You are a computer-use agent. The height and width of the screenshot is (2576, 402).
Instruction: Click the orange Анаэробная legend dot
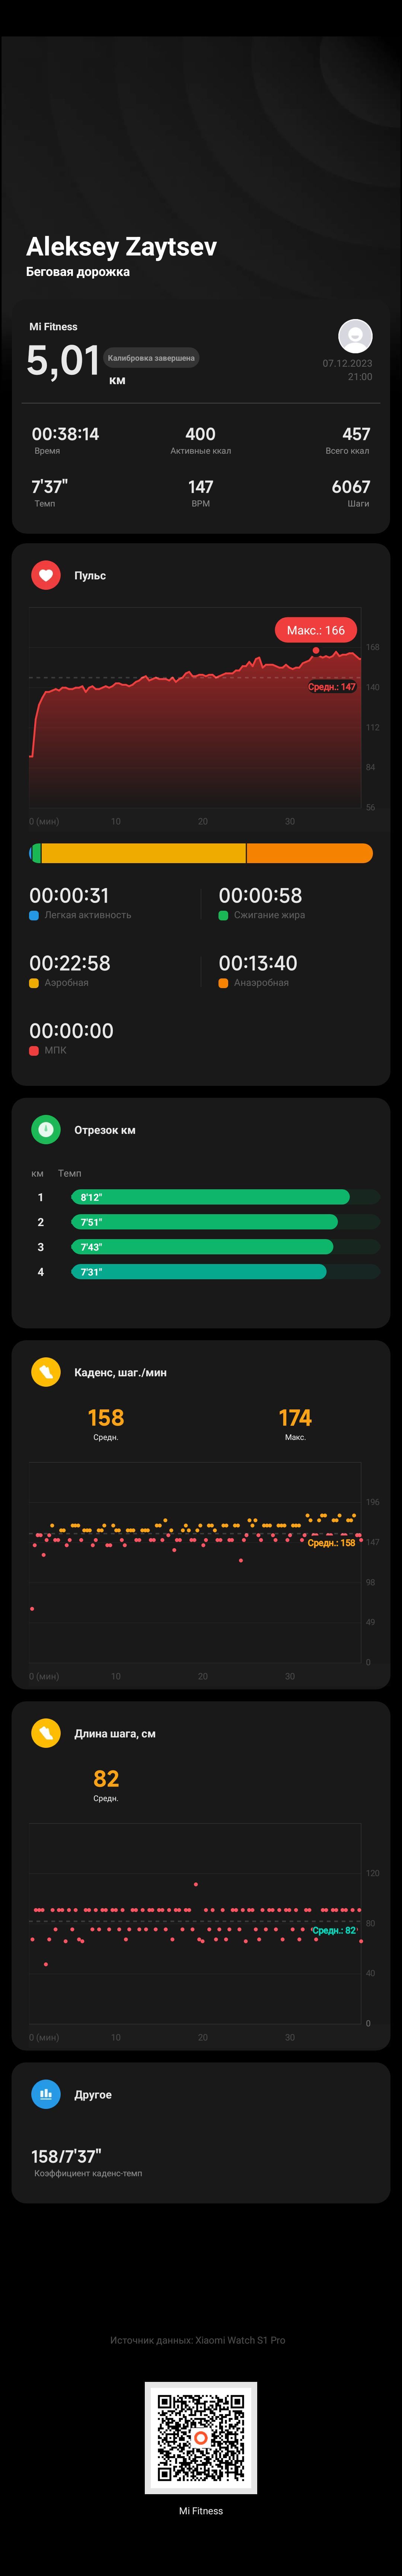point(223,983)
